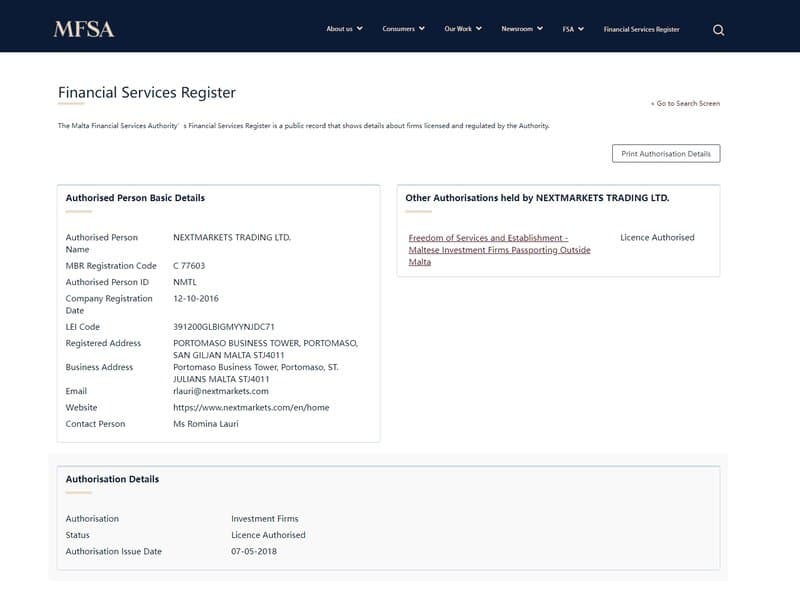Open the FSA menu
800x605 pixels.
568,29
